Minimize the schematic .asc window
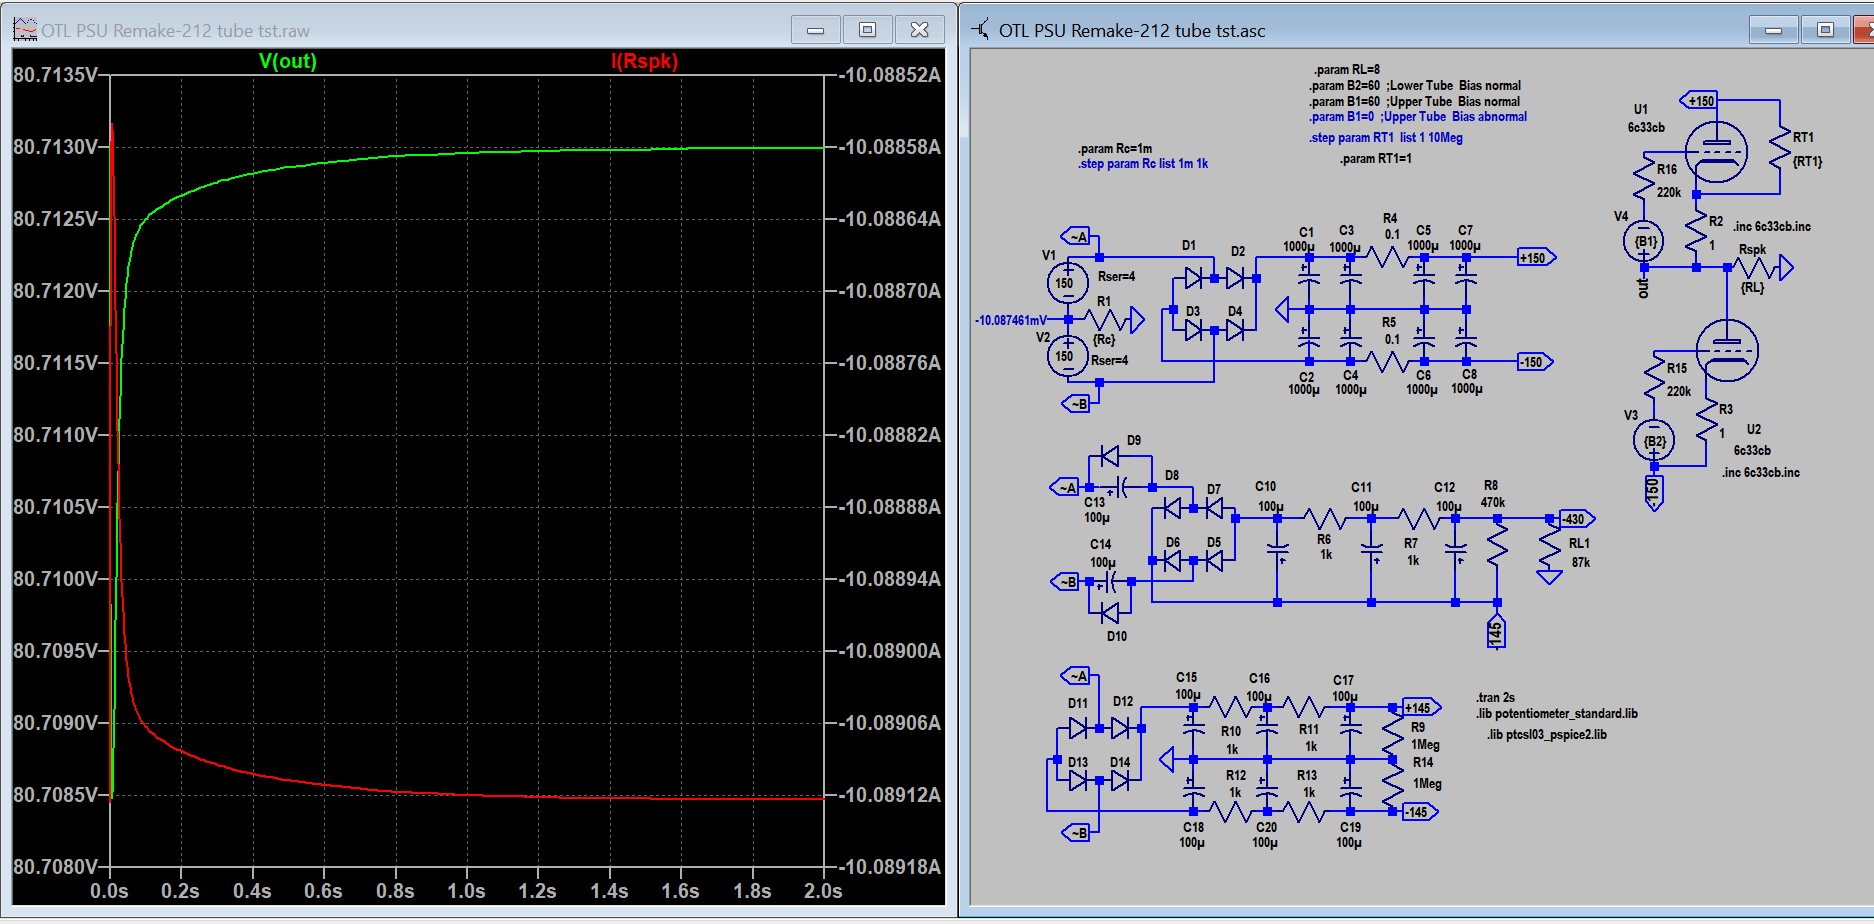This screenshot has width=1874, height=924. click(1774, 30)
